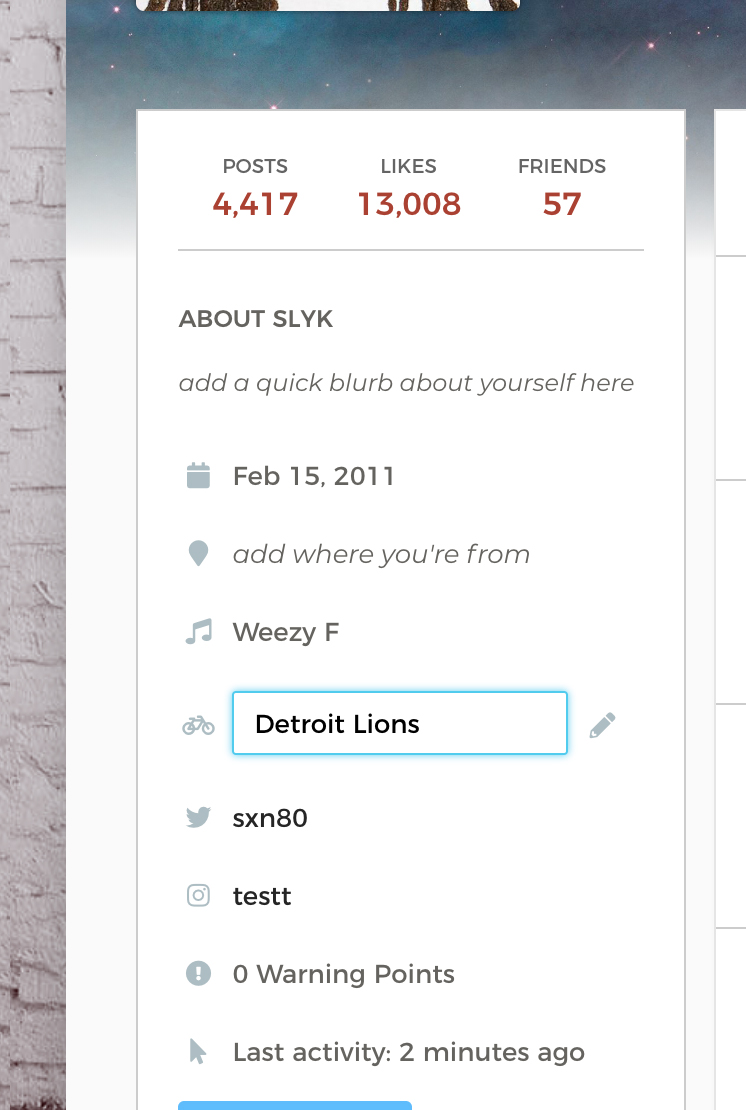Click the bicycle icon beside the sports field
Viewport: 746px width, 1110px height.
coord(198,726)
